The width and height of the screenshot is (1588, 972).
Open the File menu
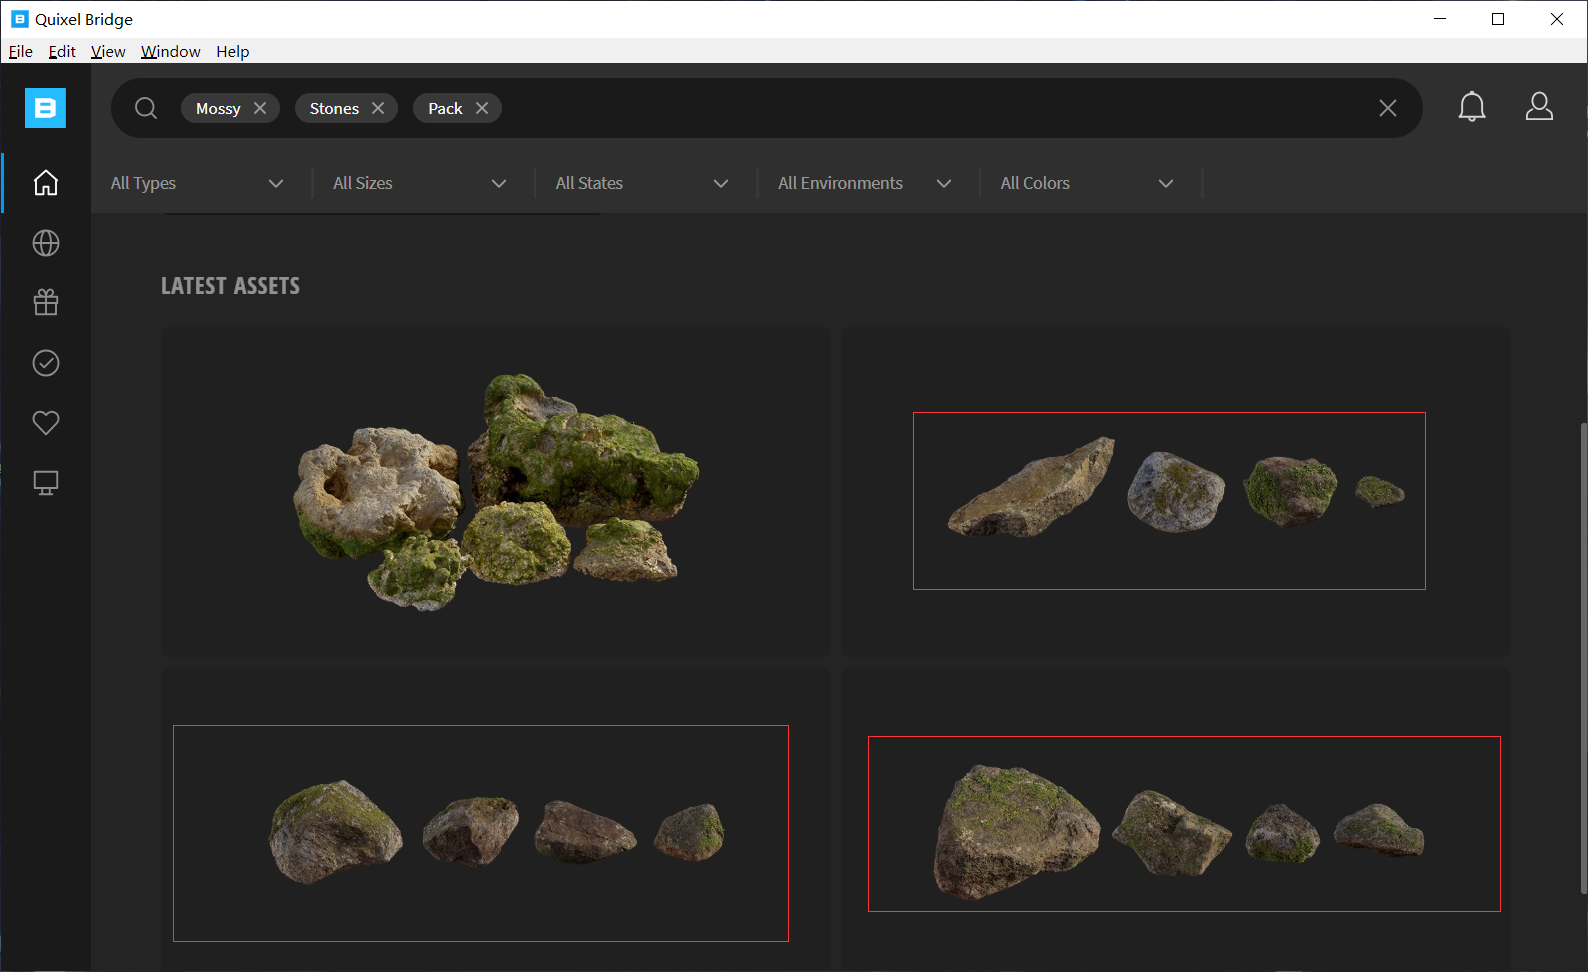(21, 52)
